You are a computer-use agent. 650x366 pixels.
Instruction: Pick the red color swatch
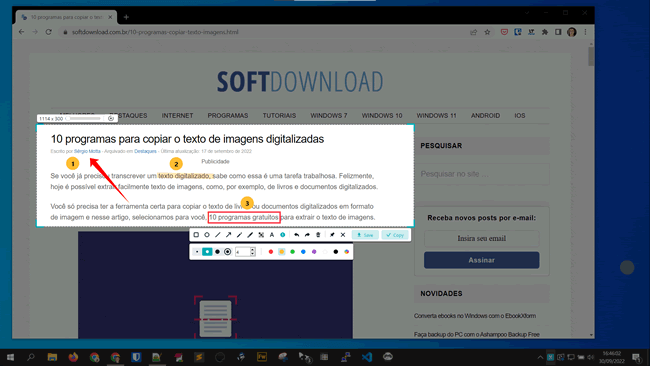click(x=271, y=252)
